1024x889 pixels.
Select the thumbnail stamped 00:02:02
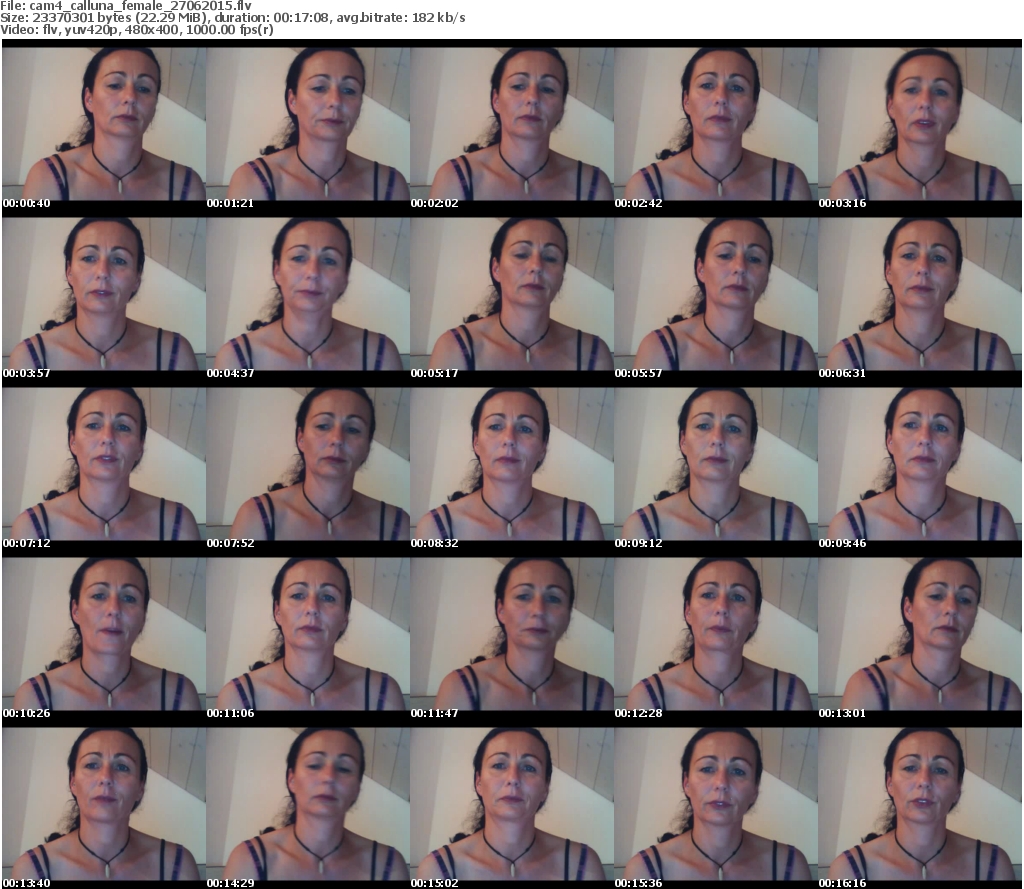click(x=511, y=124)
